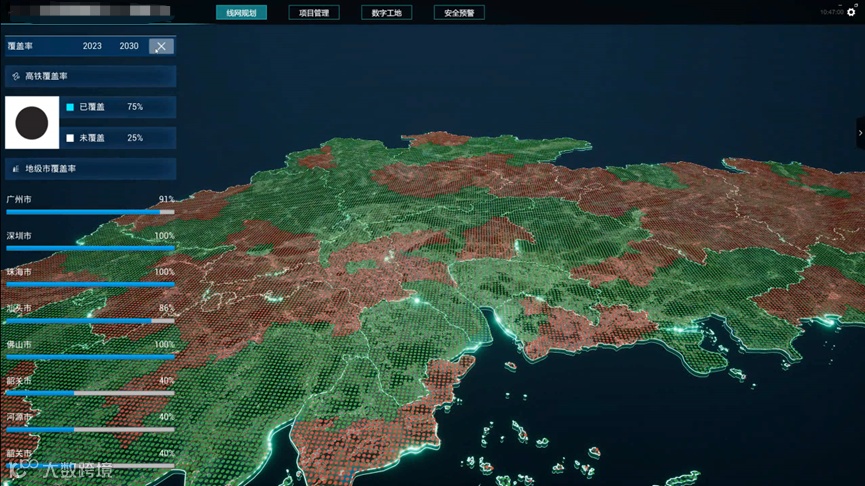The height and width of the screenshot is (486, 865).
Task: Click the 86% coverage value
Action: click(166, 308)
